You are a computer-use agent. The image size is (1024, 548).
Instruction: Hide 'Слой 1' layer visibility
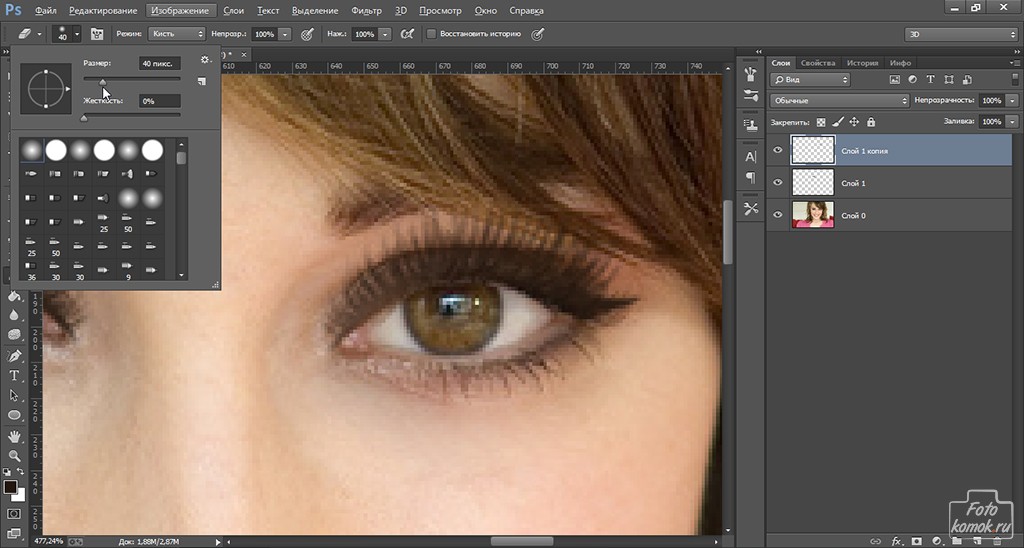tap(778, 183)
